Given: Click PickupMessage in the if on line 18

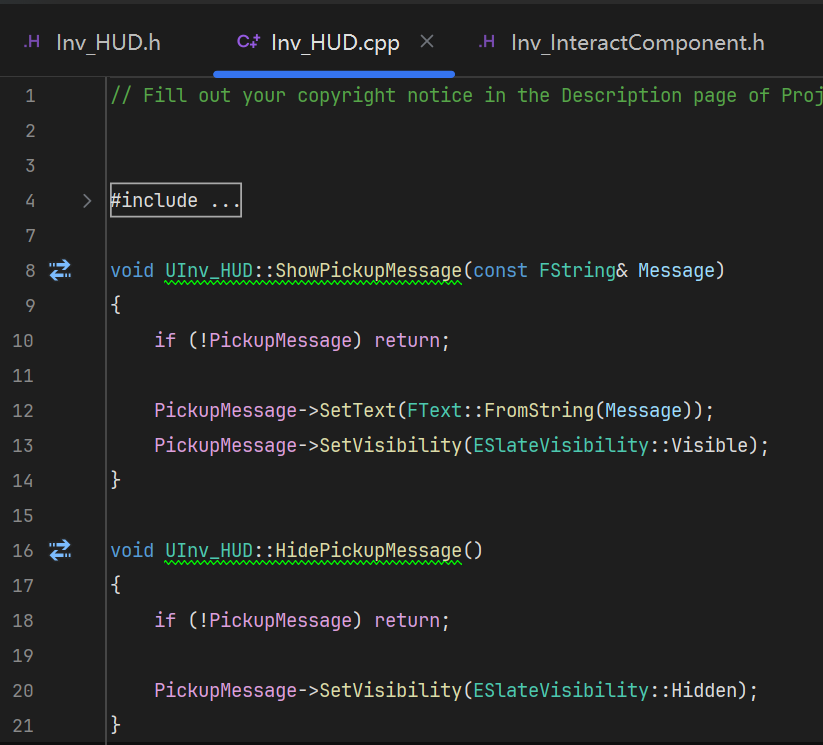Looking at the screenshot, I should [280, 621].
